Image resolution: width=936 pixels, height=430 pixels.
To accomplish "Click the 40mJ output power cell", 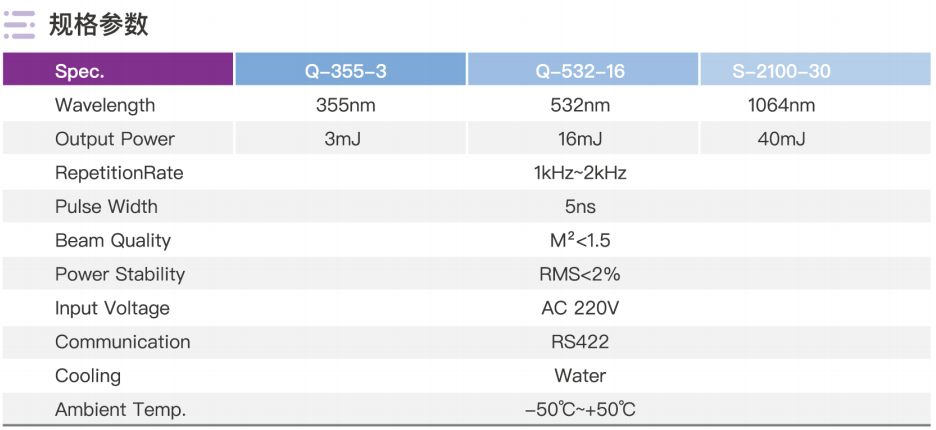I will [x=815, y=139].
